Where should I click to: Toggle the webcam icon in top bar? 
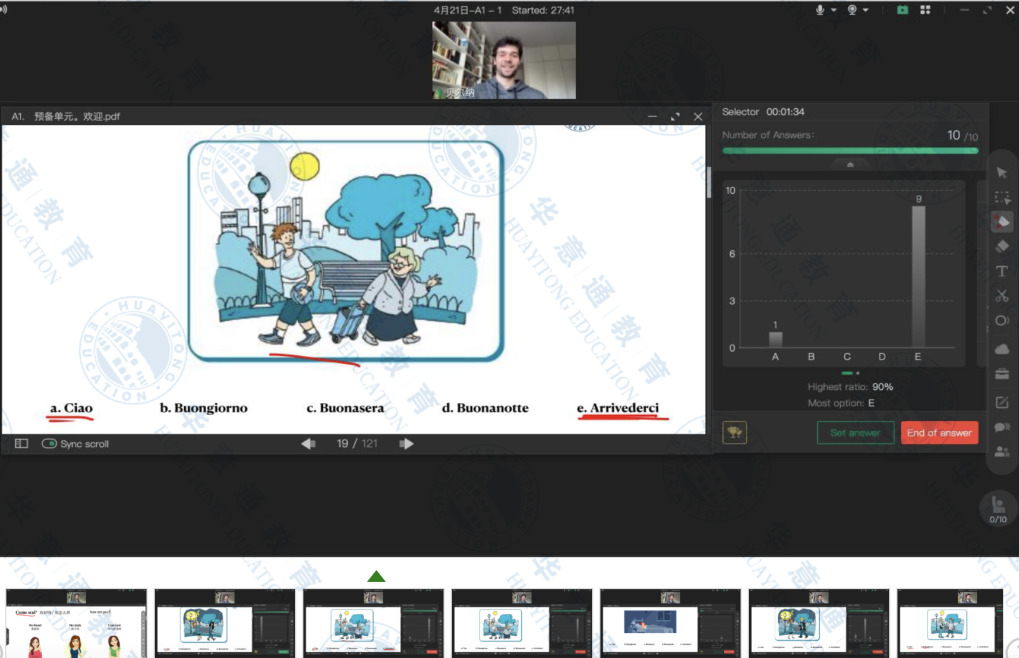[x=852, y=10]
